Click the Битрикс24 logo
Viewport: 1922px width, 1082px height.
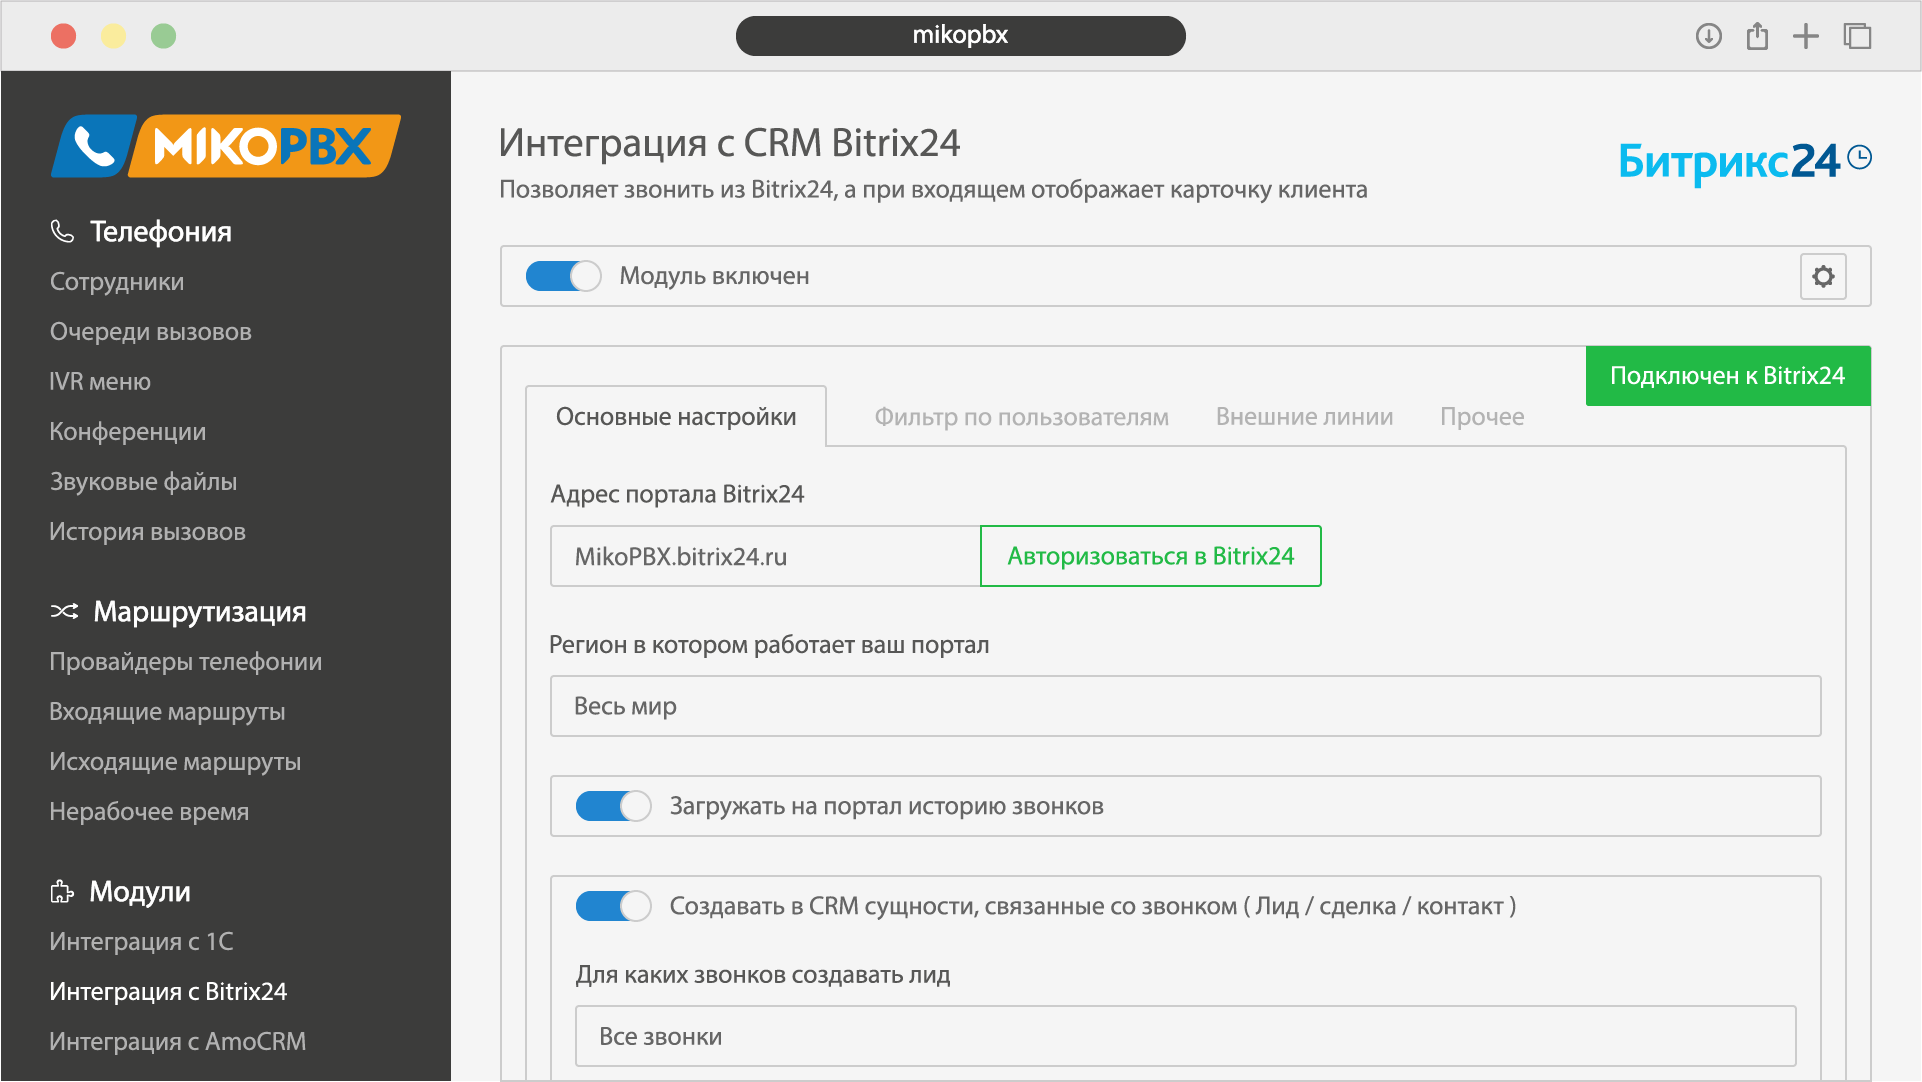pos(1743,161)
